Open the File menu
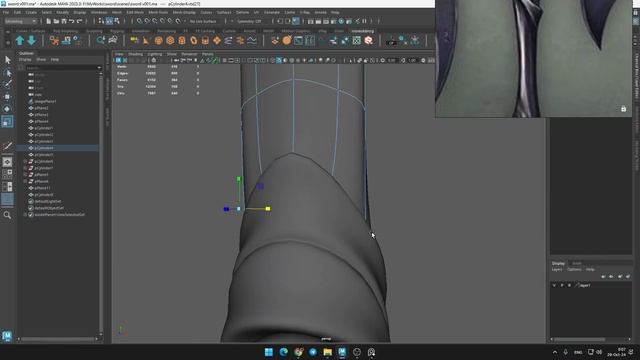Screen dimensions: 640x360 pyautogui.click(x=6, y=12)
